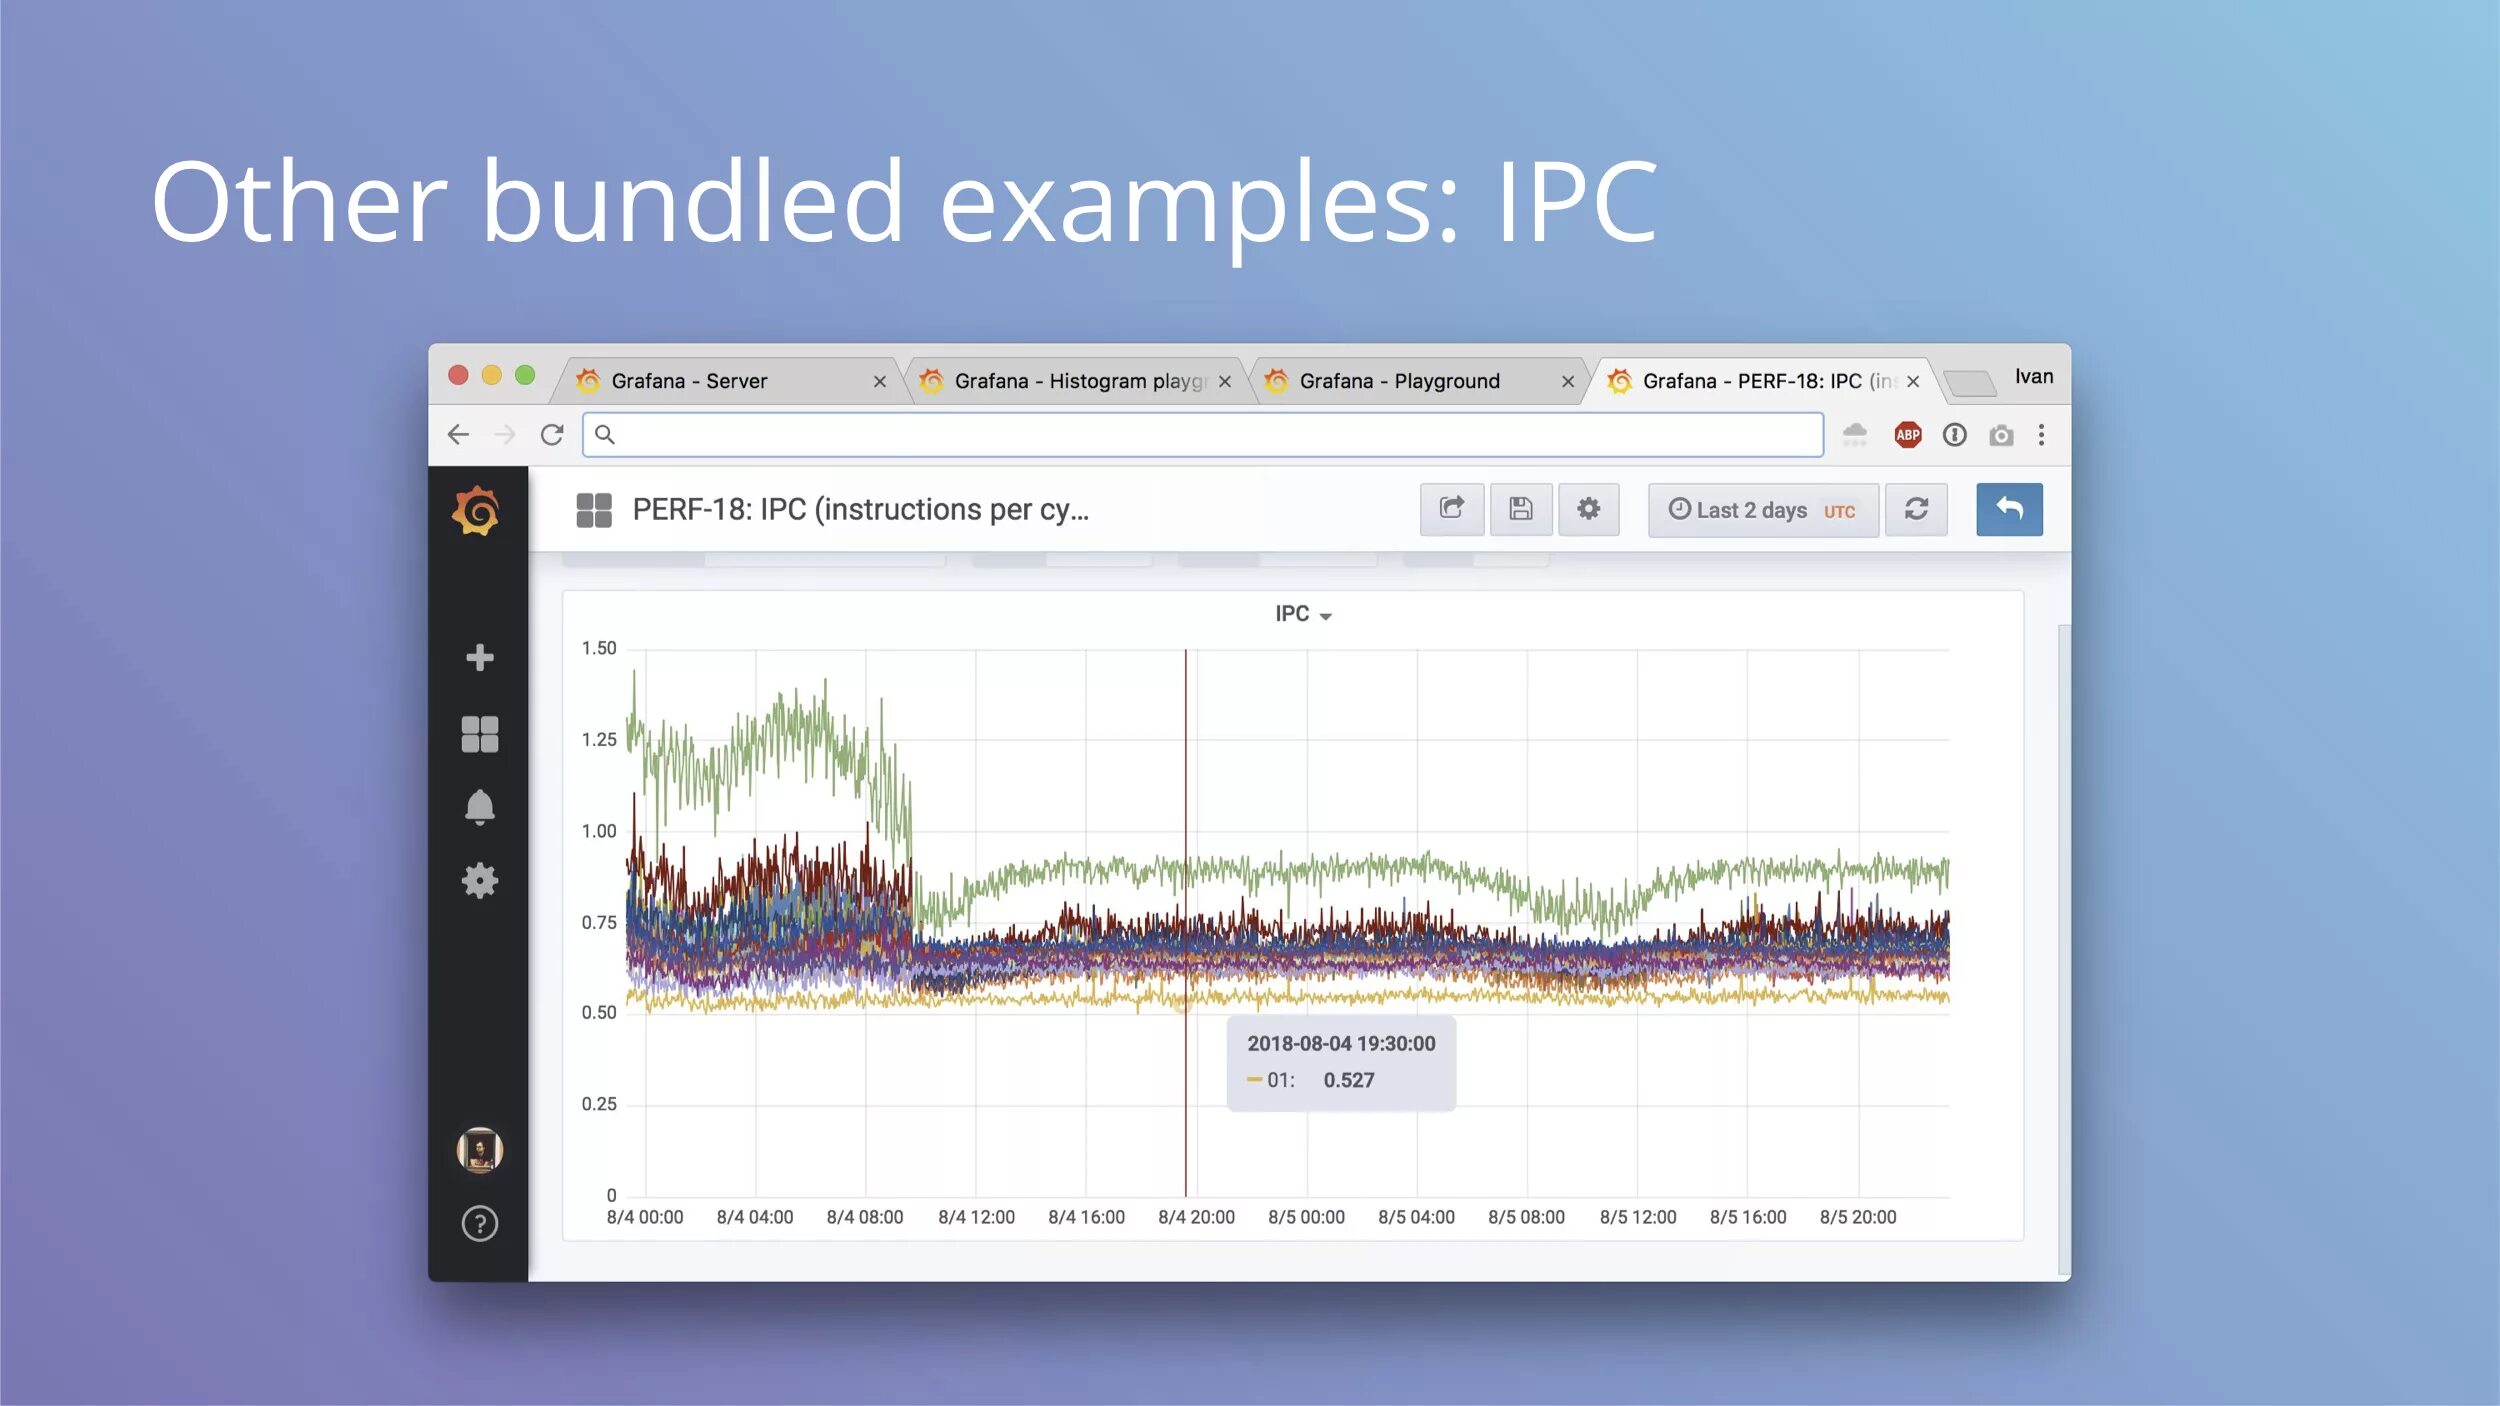Click the Refresh dashboard icon
The width and height of the screenshot is (2500, 1406).
click(x=1915, y=509)
